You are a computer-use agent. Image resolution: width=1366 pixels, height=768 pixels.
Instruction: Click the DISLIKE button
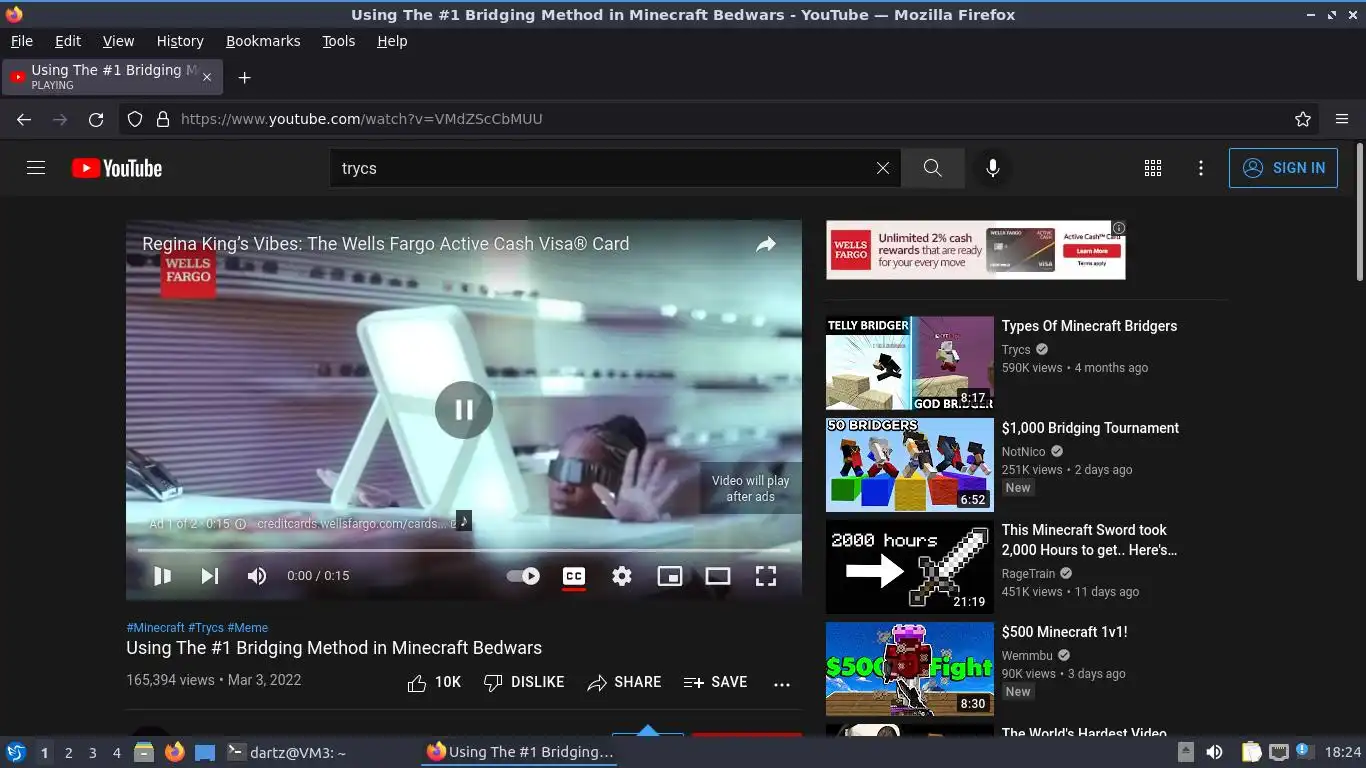click(524, 682)
